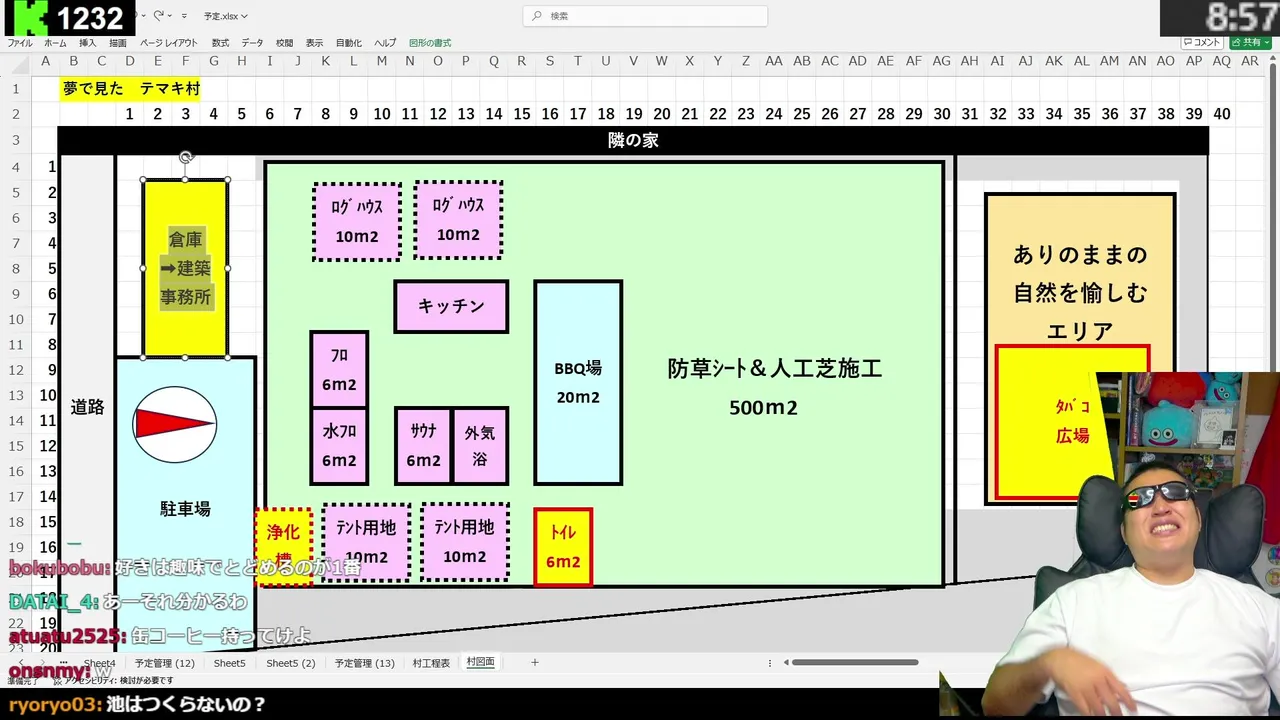Image resolution: width=1280 pixels, height=720 pixels.
Task: Open the ヘルプ ribbon tab
Action: click(385, 43)
